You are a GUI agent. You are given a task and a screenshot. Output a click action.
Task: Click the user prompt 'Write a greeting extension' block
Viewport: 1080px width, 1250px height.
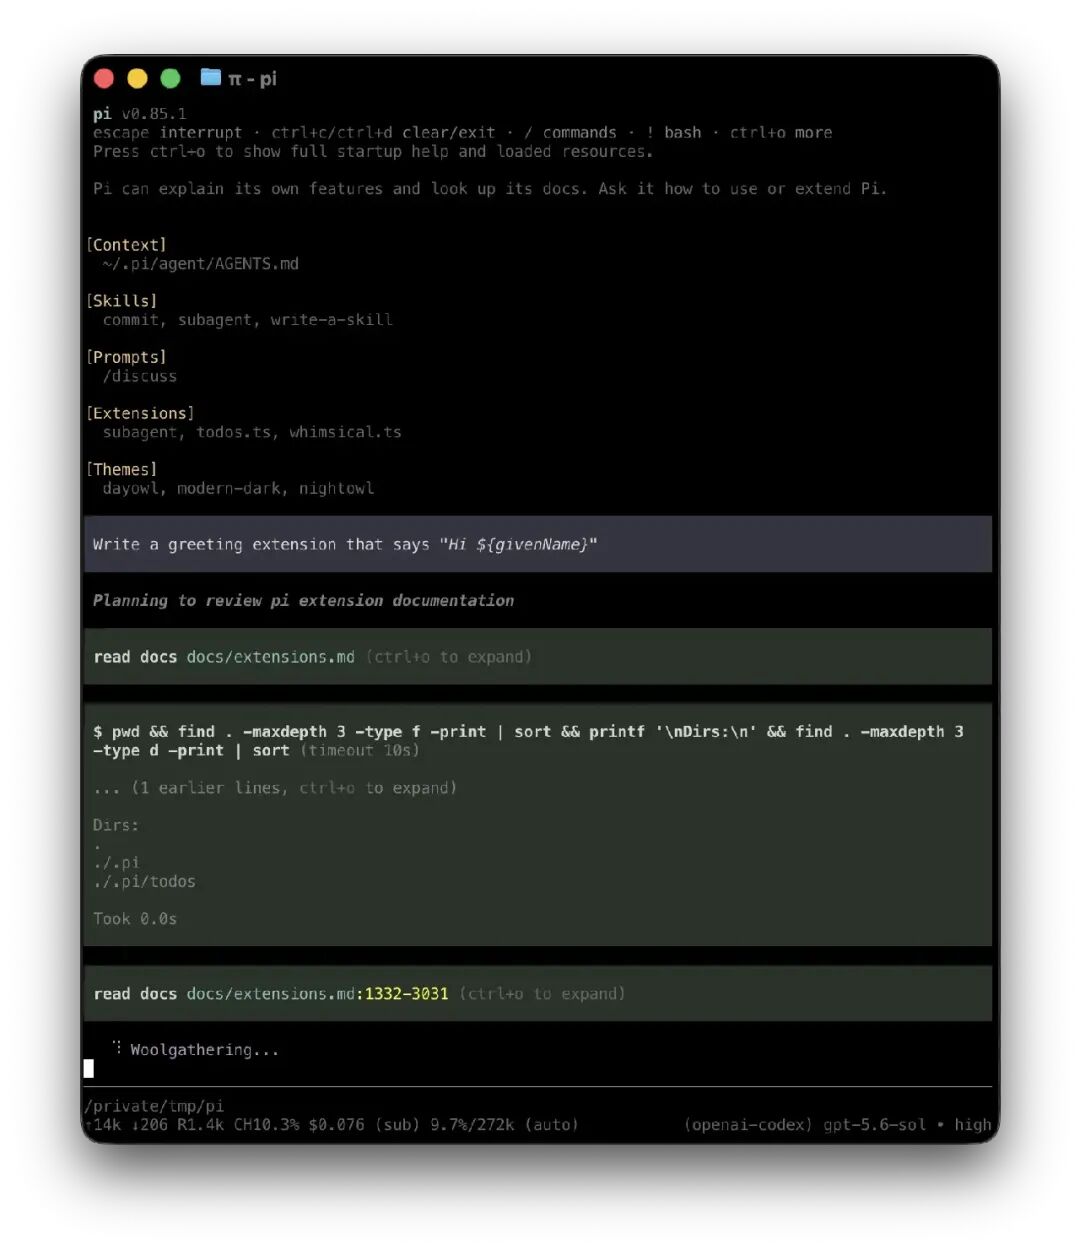pyautogui.click(x=538, y=544)
